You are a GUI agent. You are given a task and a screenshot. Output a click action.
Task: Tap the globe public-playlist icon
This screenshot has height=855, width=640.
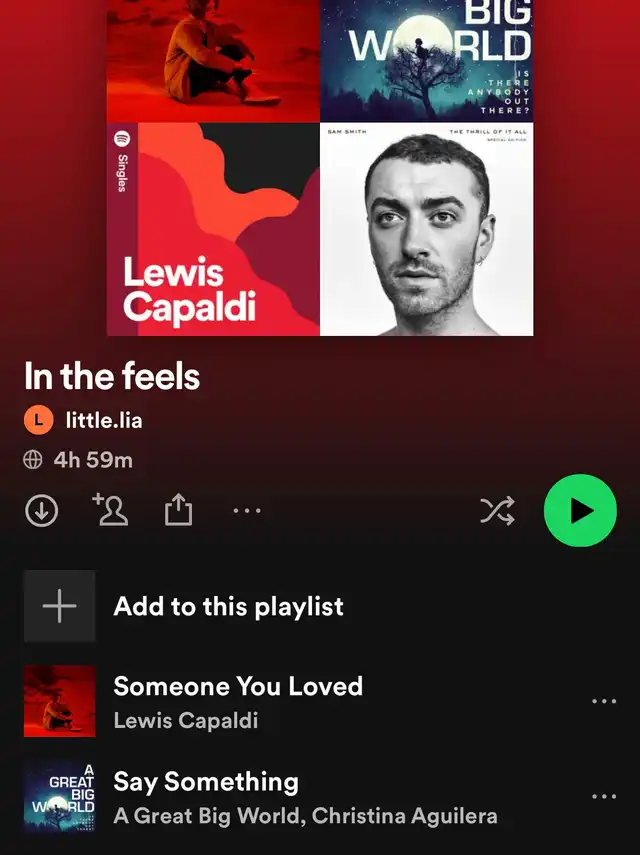point(33,460)
